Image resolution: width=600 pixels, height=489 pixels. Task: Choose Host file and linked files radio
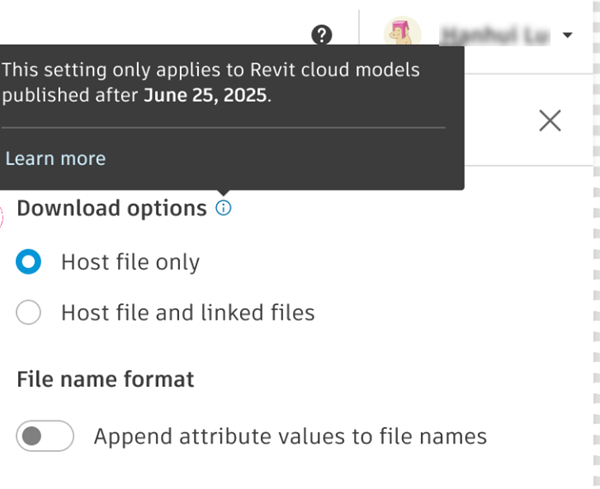pos(29,313)
